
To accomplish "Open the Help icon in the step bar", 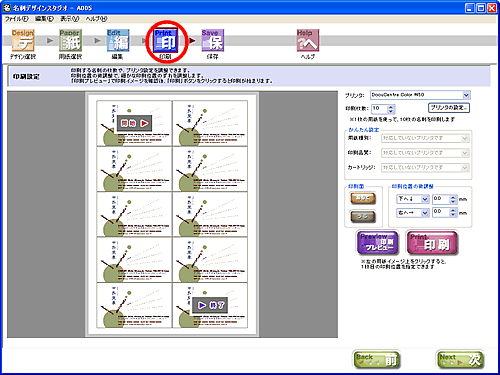I will (x=308, y=40).
